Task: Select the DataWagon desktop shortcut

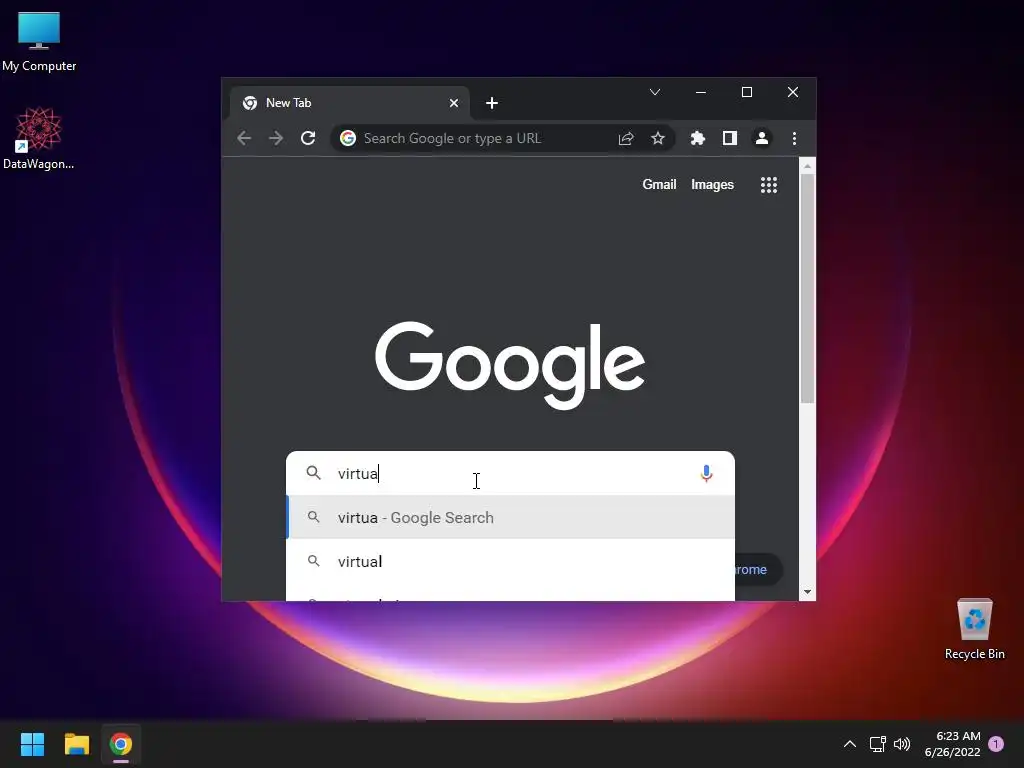Action: tap(39, 138)
